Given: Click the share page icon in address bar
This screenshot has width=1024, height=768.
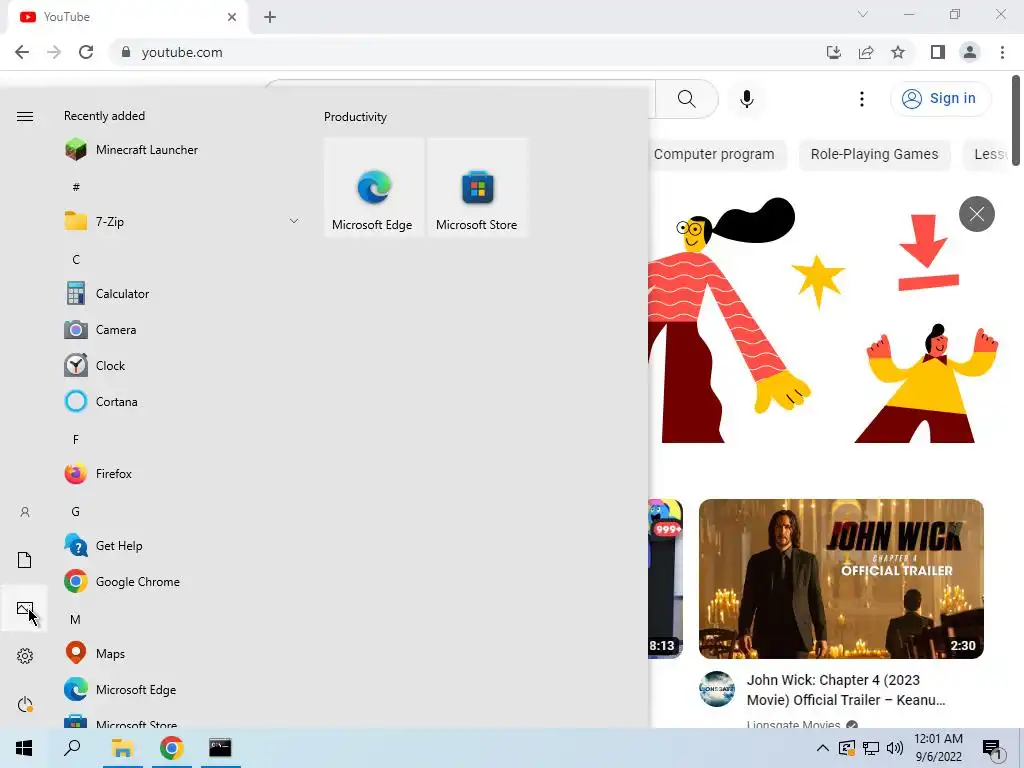Looking at the screenshot, I should (x=866, y=52).
